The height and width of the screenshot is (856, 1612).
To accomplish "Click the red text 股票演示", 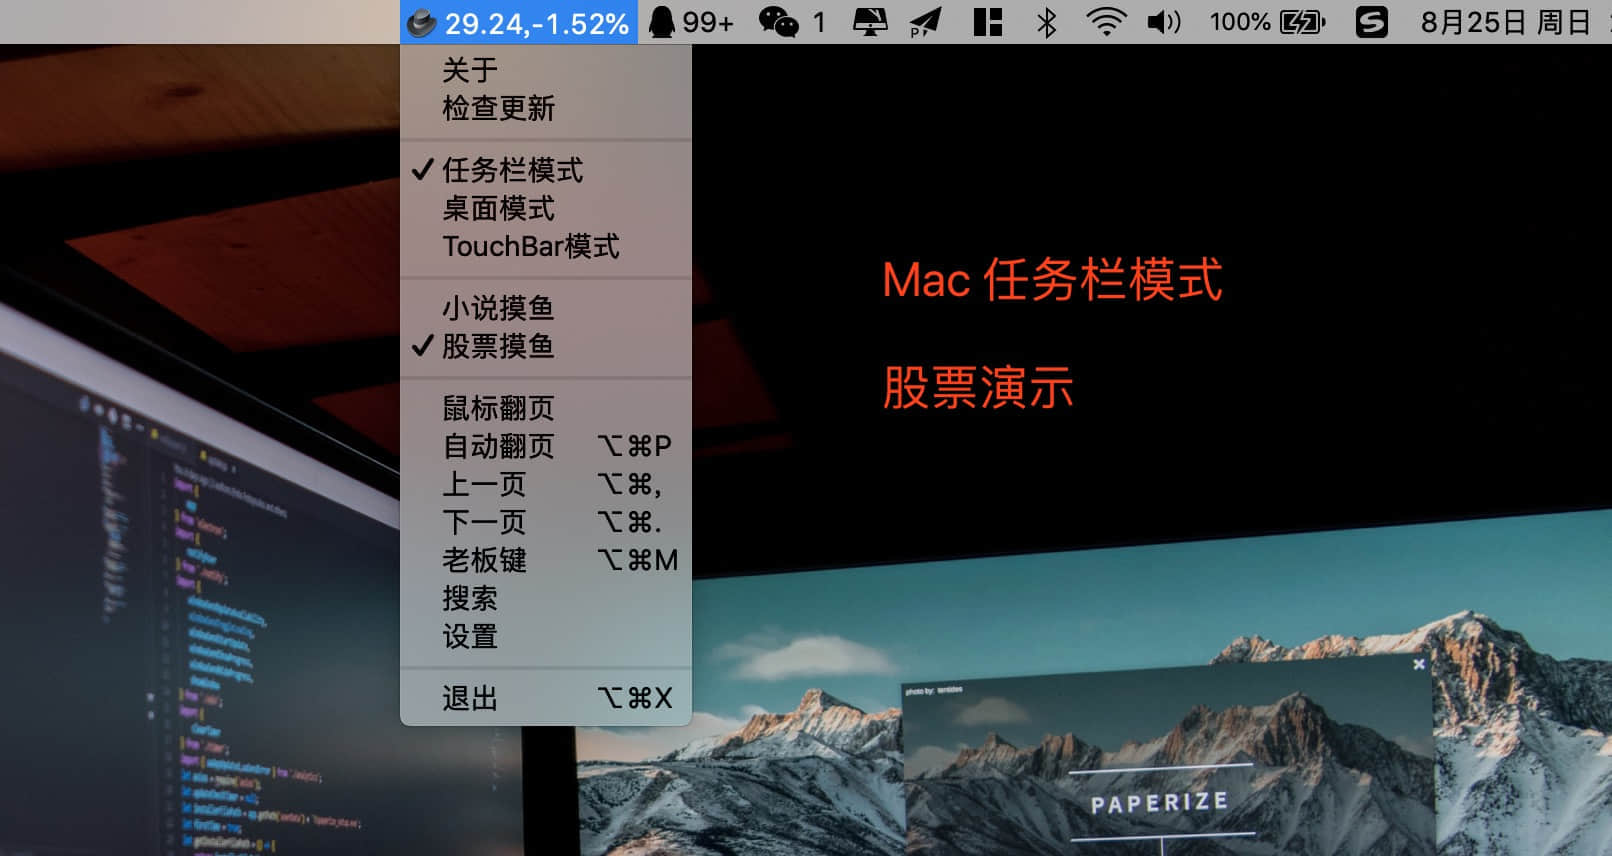I will tap(978, 387).
